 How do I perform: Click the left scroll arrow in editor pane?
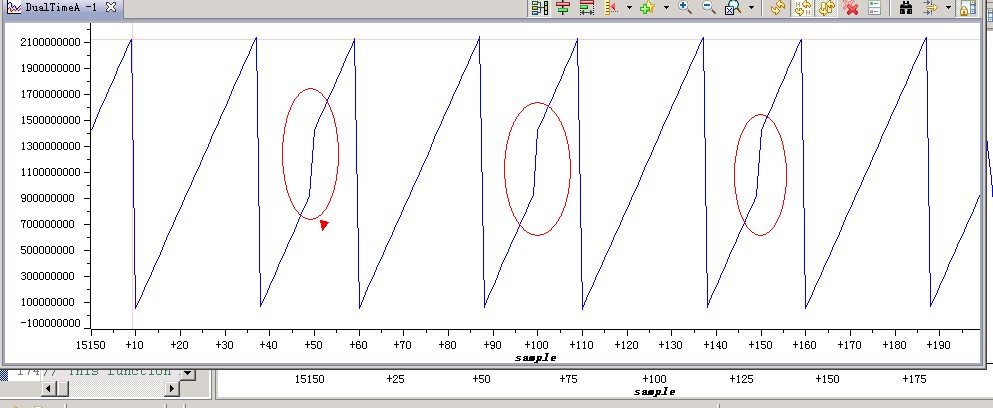pyautogui.click(x=47, y=388)
